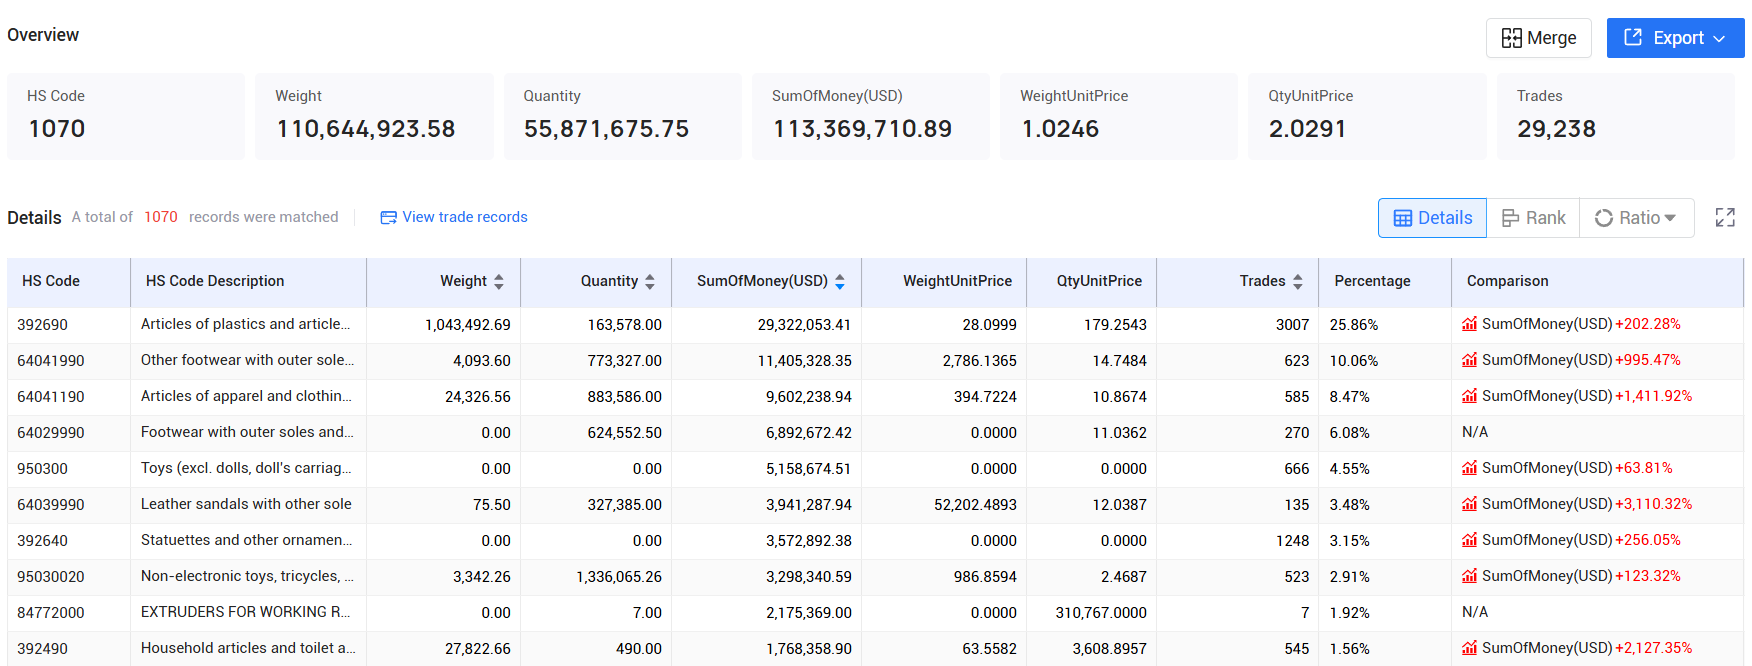Click Quantity value 1,336,065.26
Screen dimensions: 1752x666
(619, 577)
